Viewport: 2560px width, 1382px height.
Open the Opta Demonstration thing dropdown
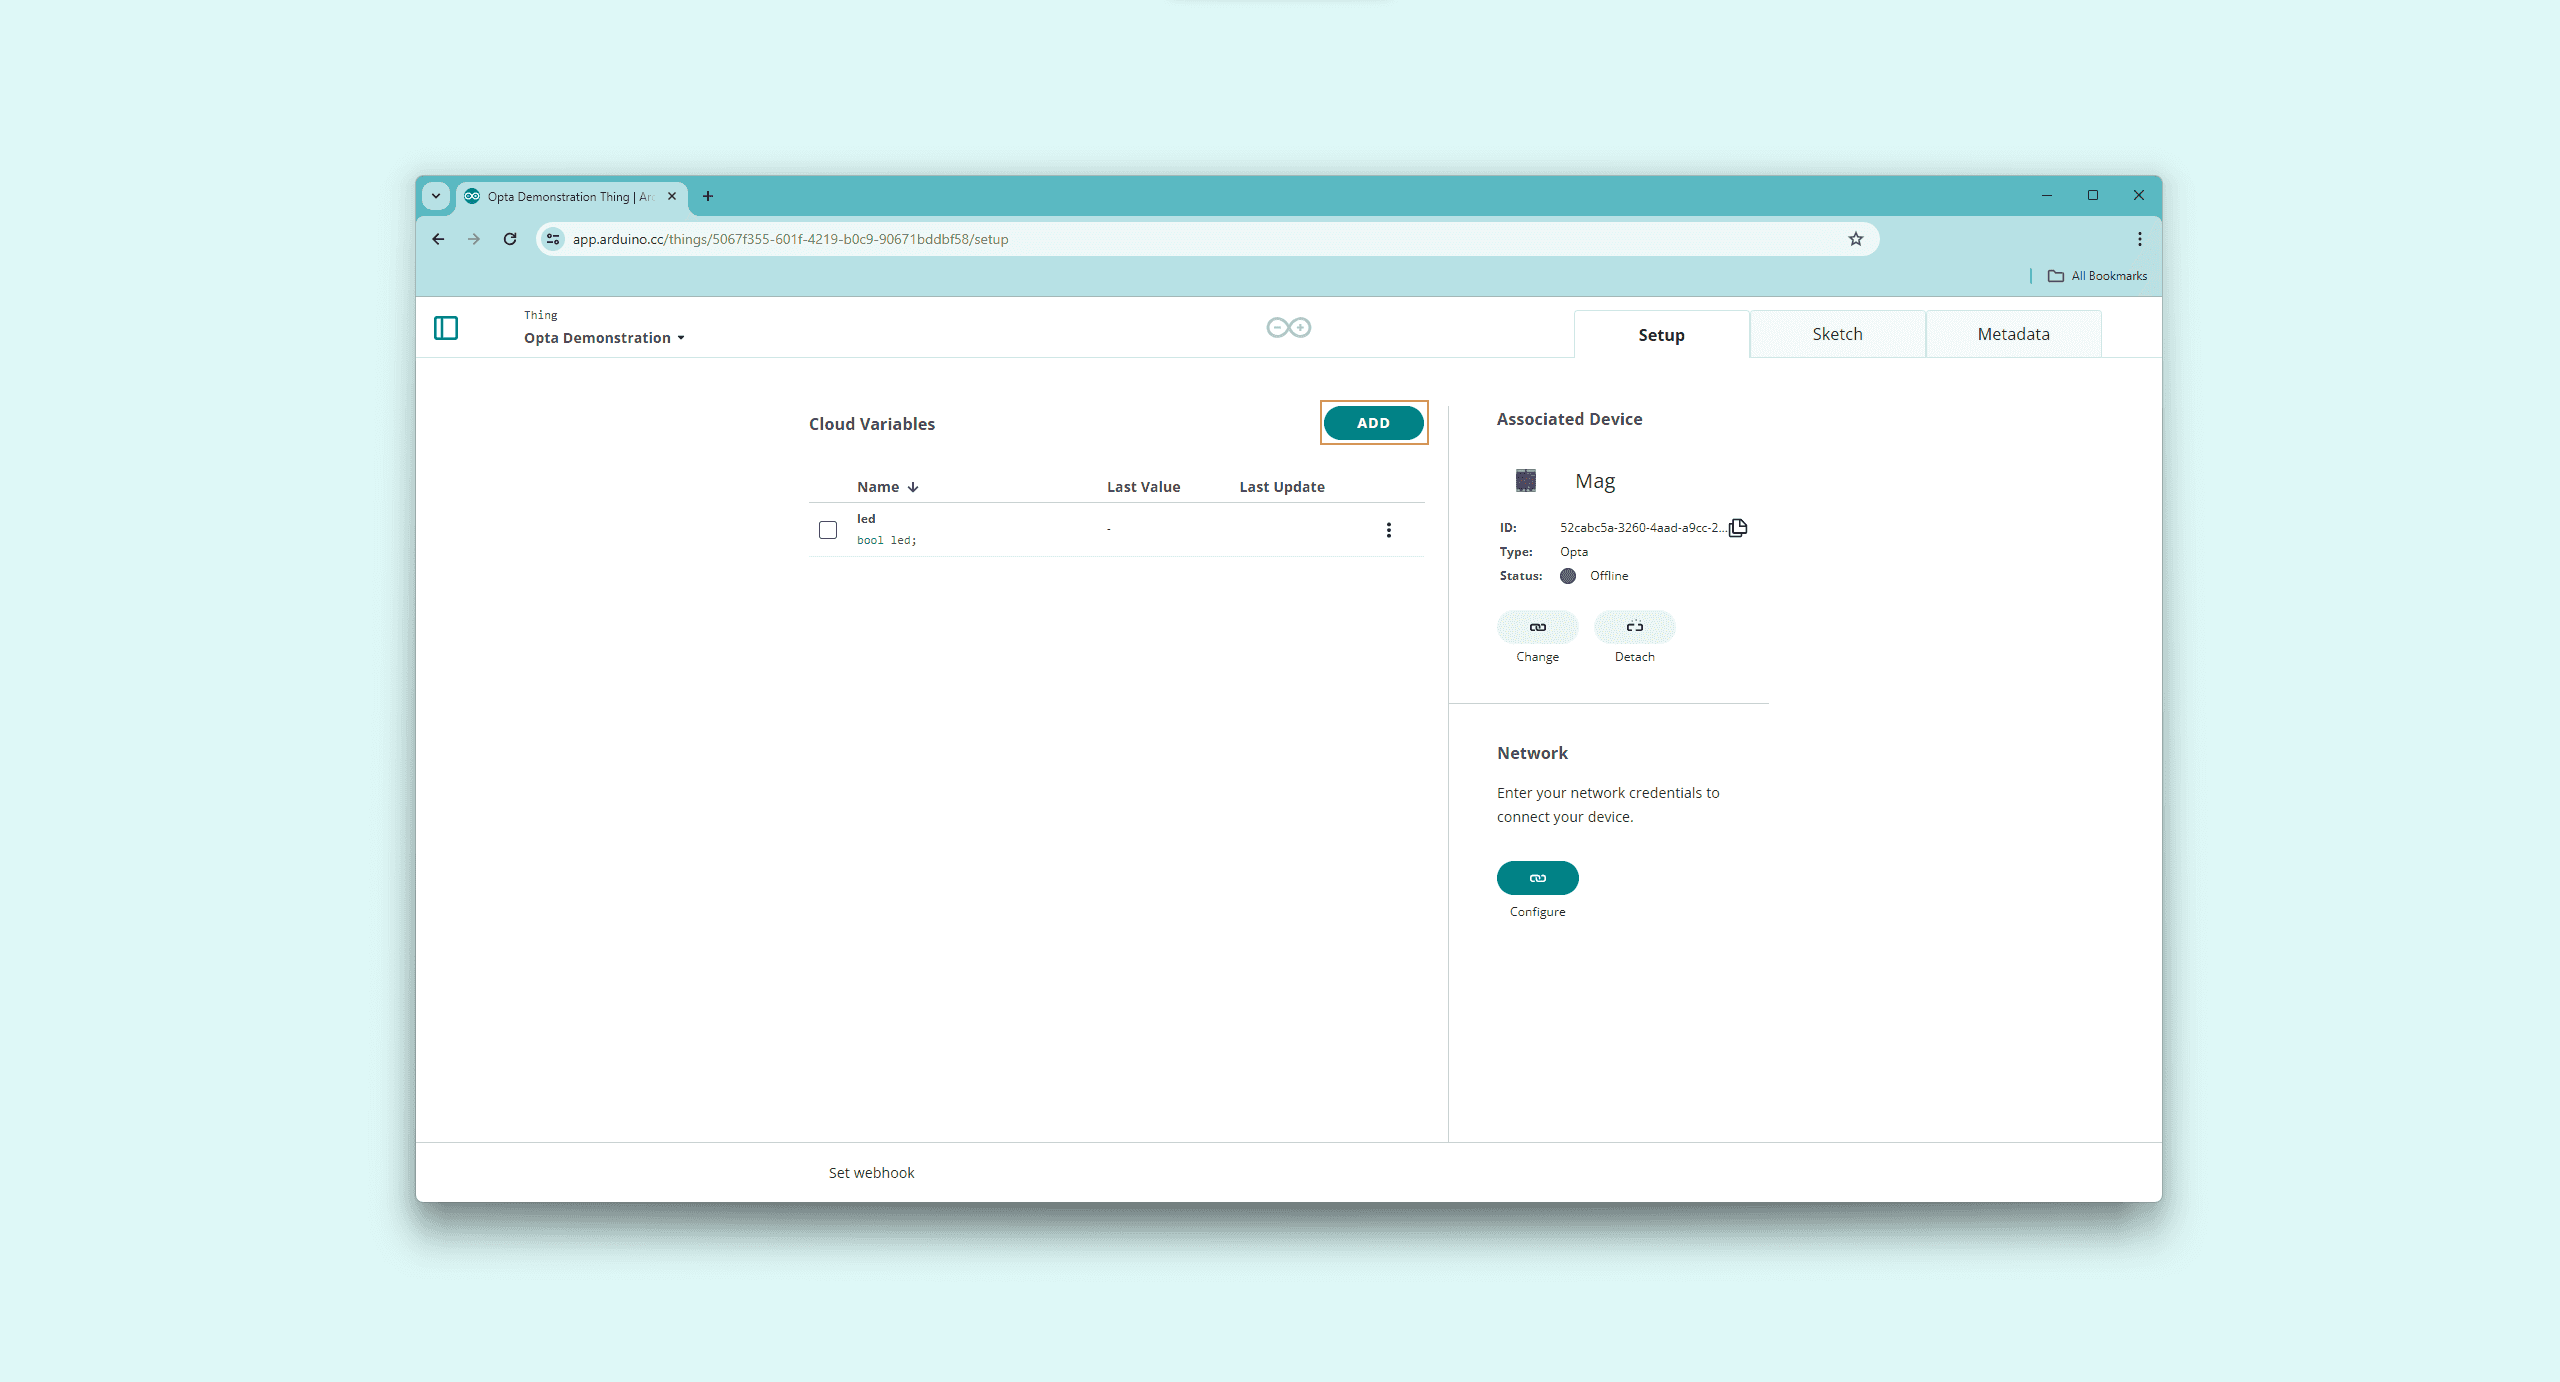[683, 338]
